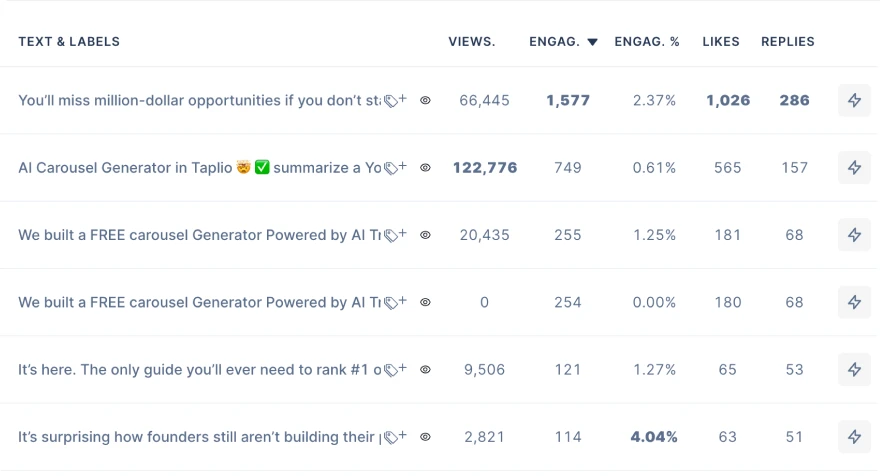Sort by LIKES column header

(x=721, y=42)
